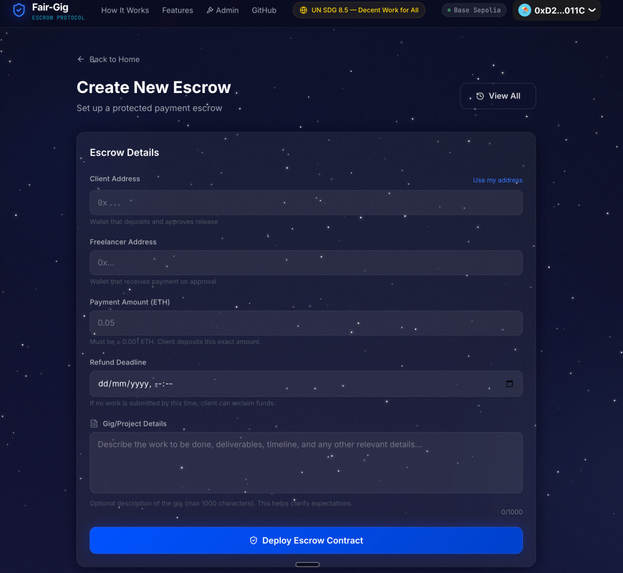Click the shield icon in Deploy button
This screenshot has height=573, width=623.
click(x=253, y=540)
